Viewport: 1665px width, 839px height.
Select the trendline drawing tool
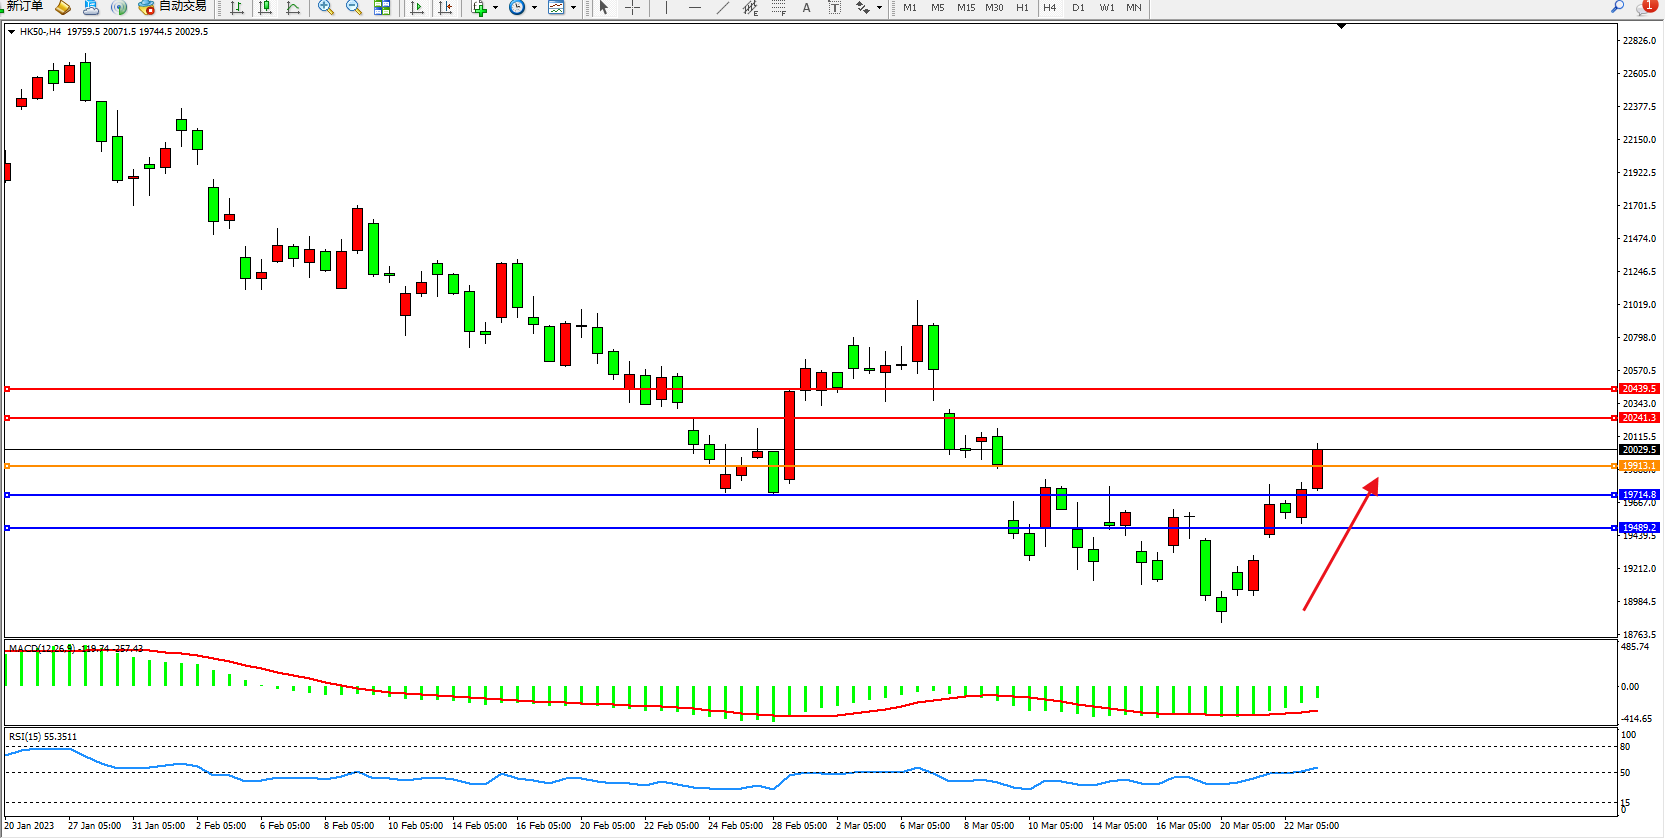pyautogui.click(x=723, y=8)
